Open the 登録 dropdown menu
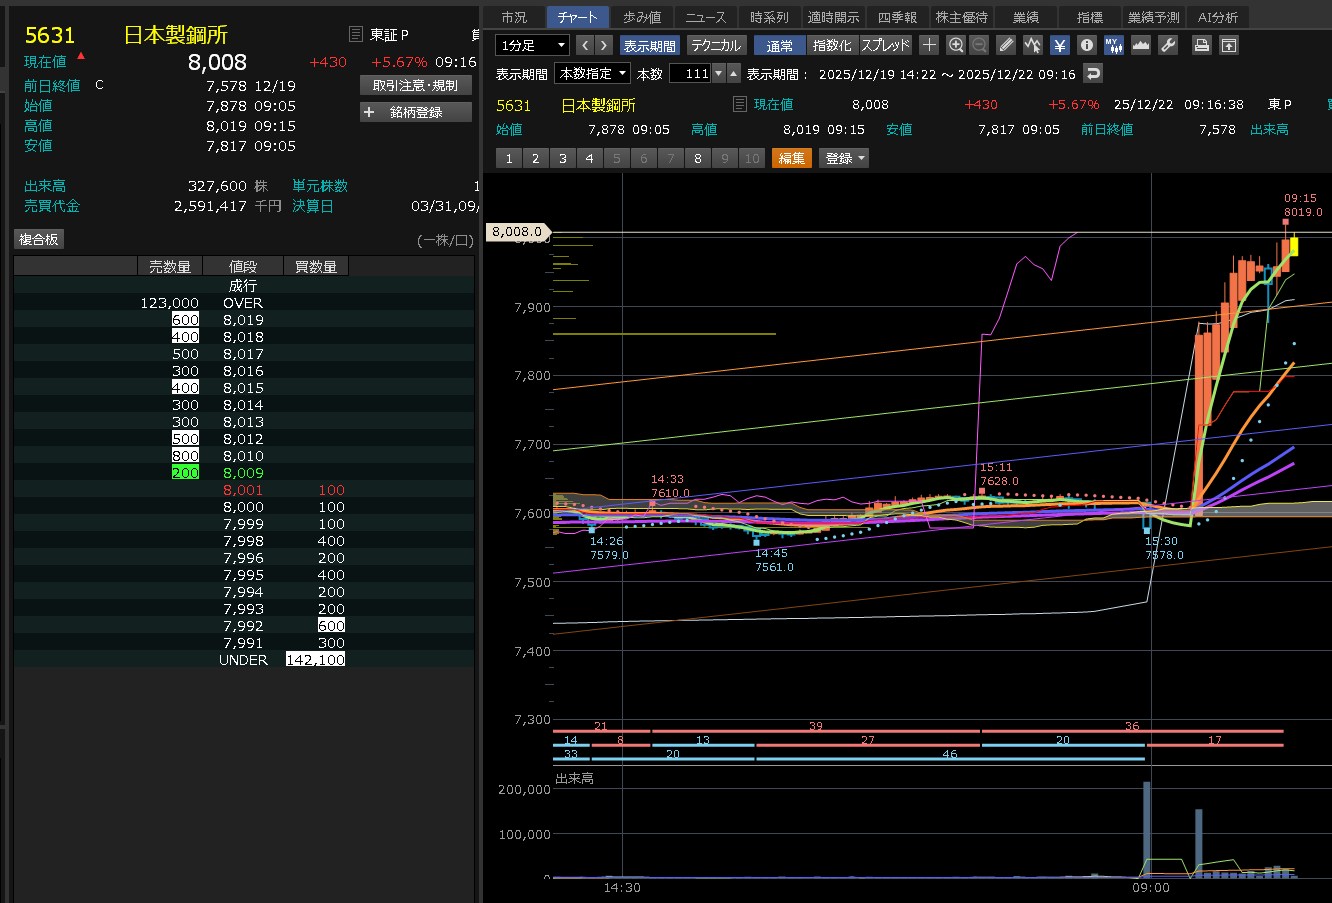The image size is (1332, 903). coord(845,158)
